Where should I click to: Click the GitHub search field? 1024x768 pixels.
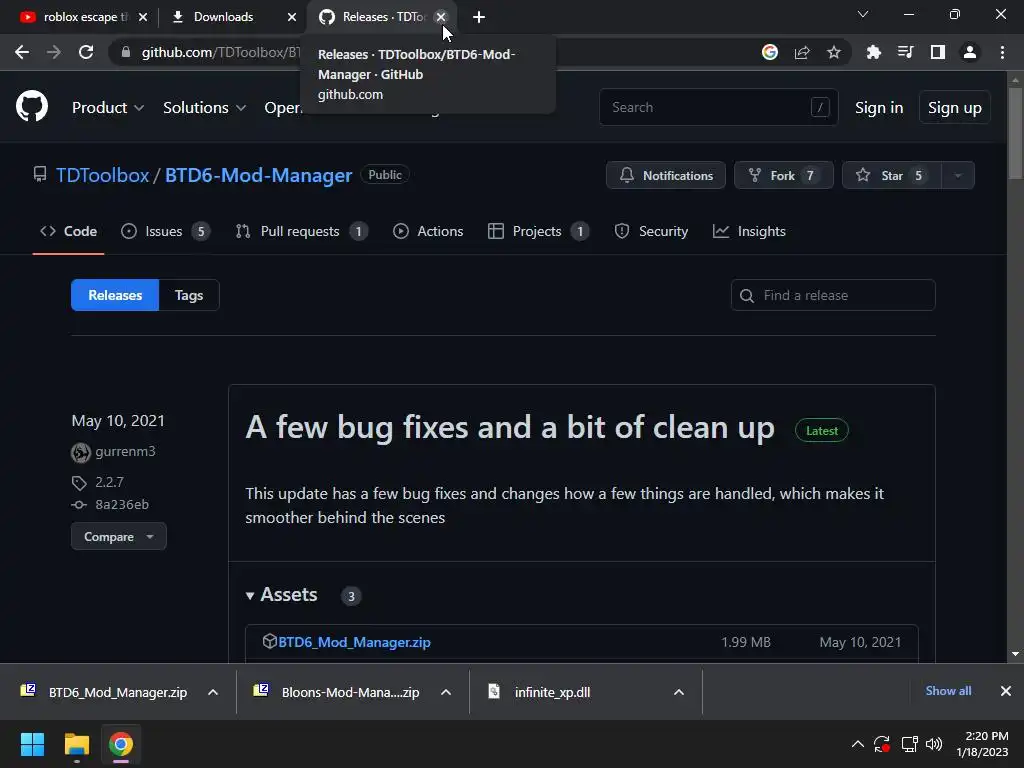[718, 107]
